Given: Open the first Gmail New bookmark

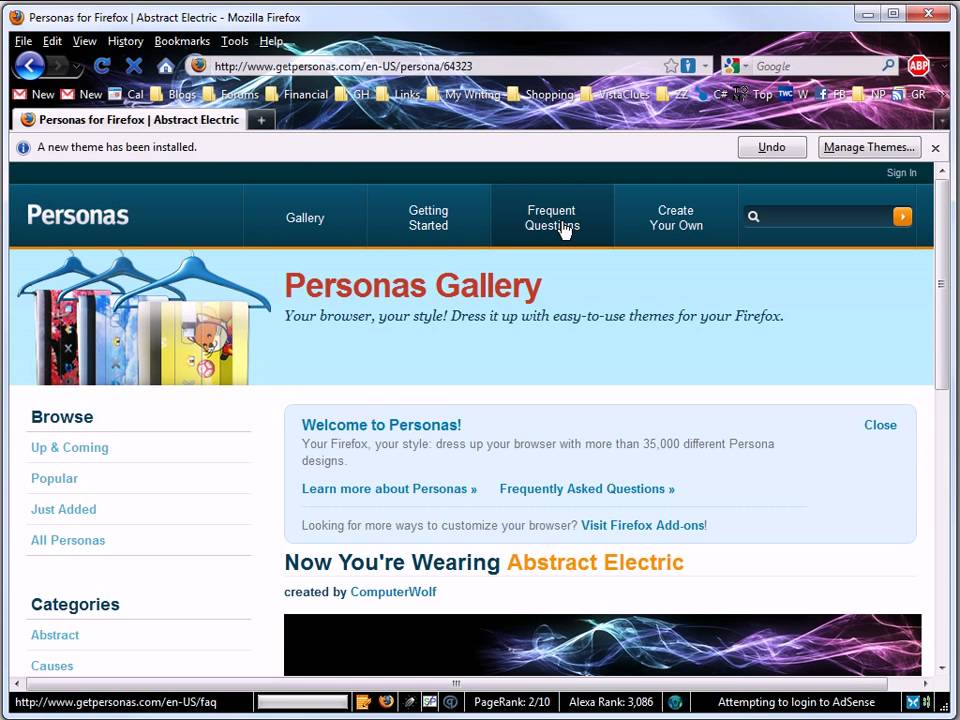Looking at the screenshot, I should click(34, 94).
